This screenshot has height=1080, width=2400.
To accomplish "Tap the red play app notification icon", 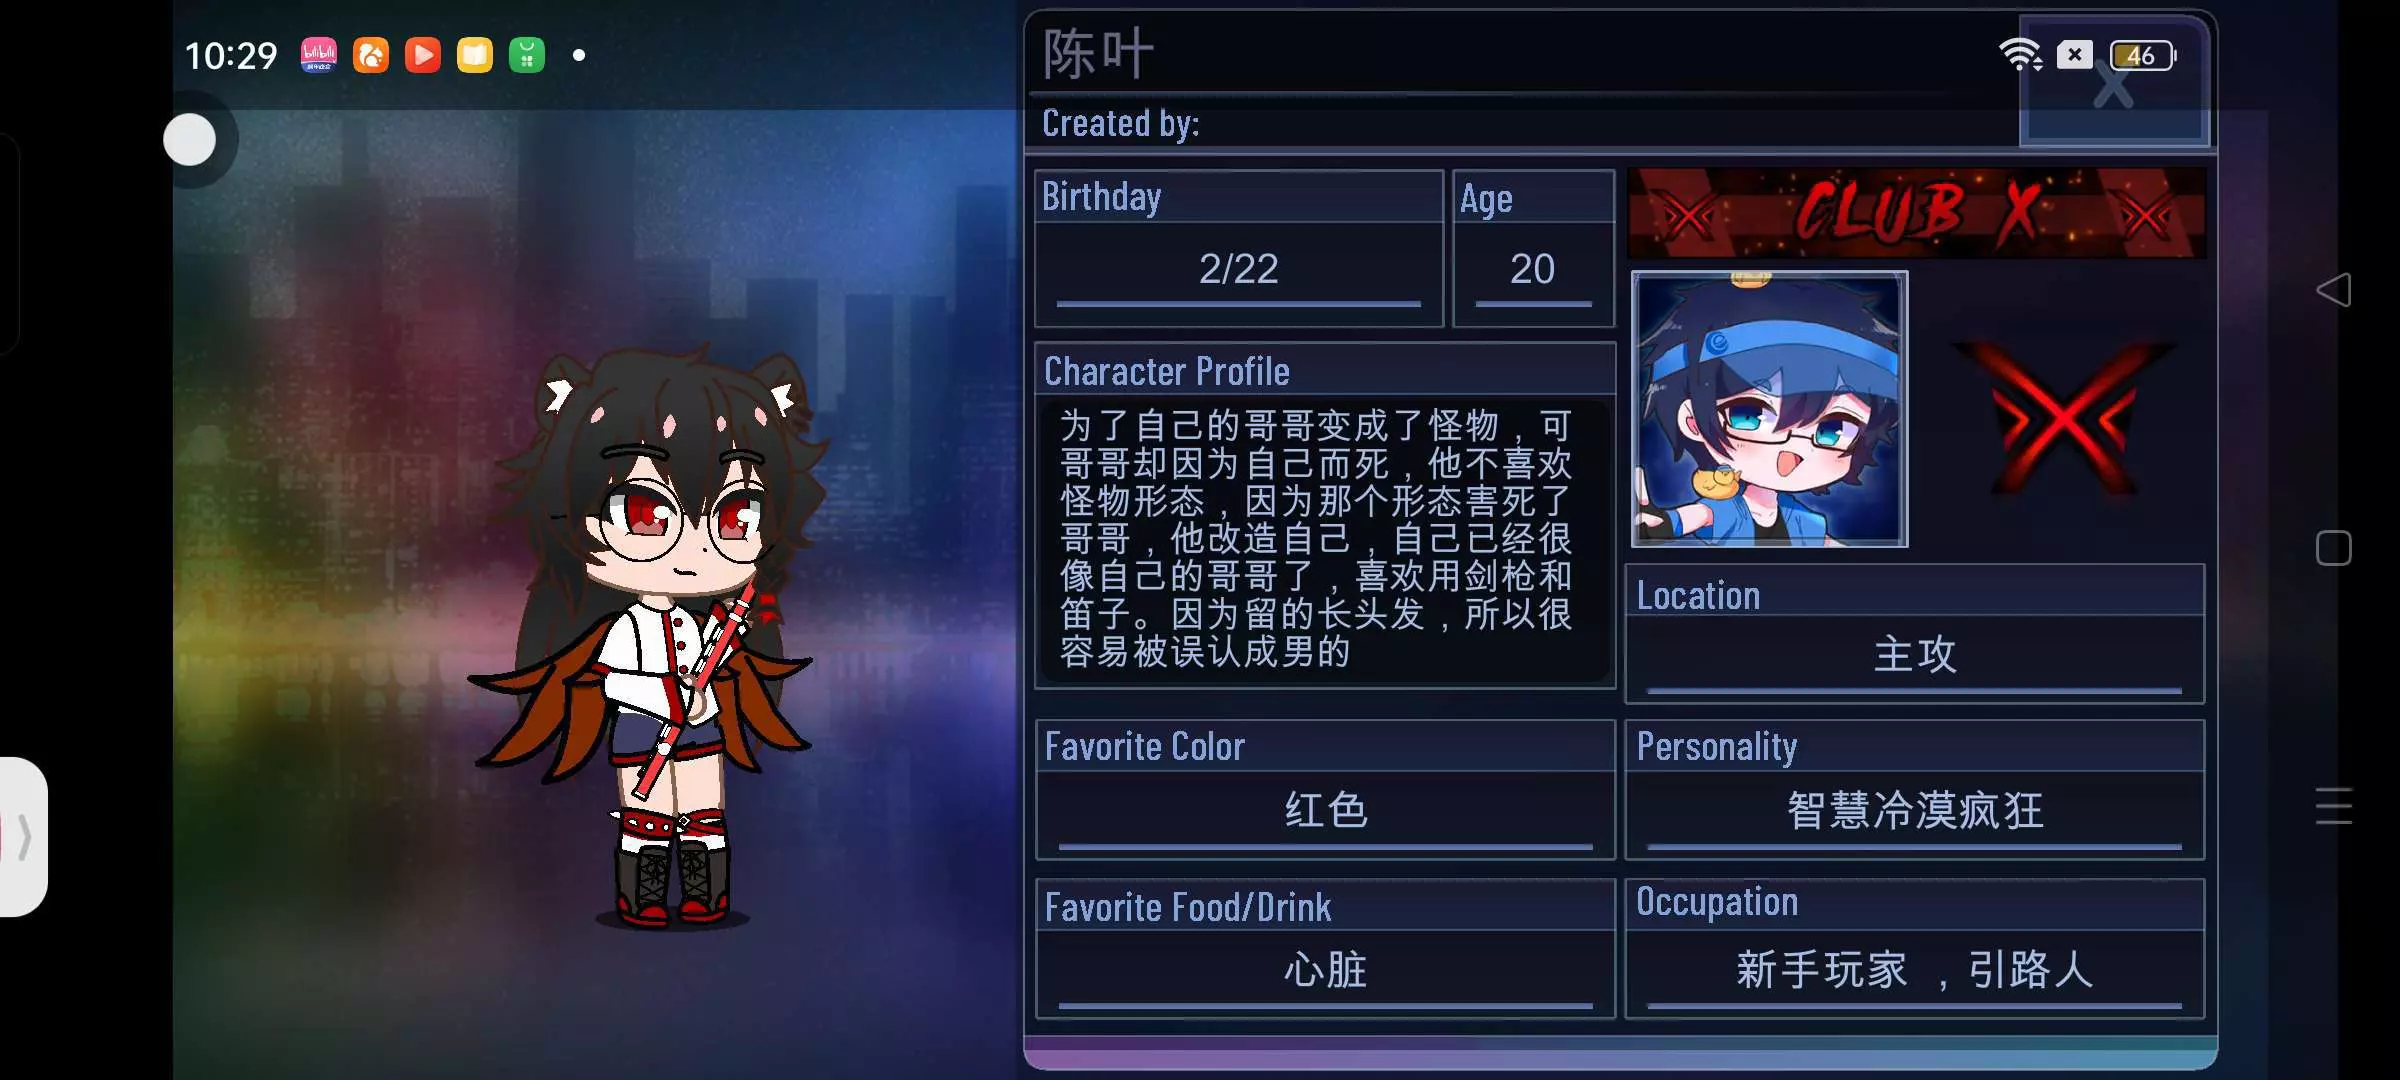I will [x=423, y=55].
